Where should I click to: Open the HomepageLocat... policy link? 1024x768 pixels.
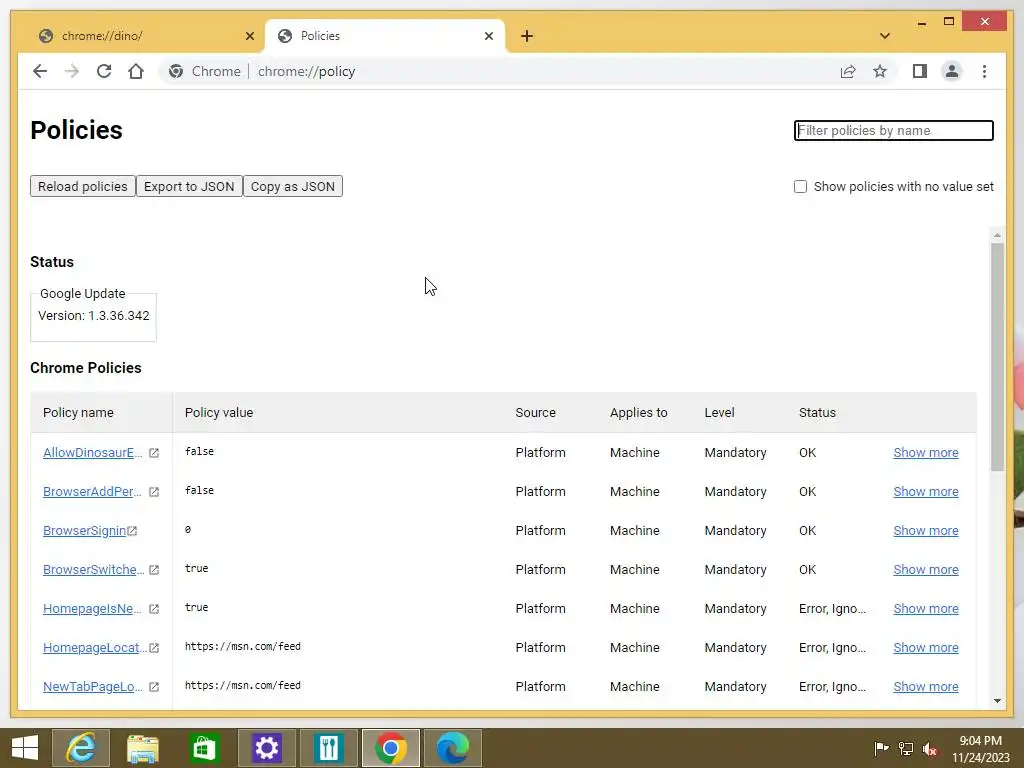pos(95,648)
